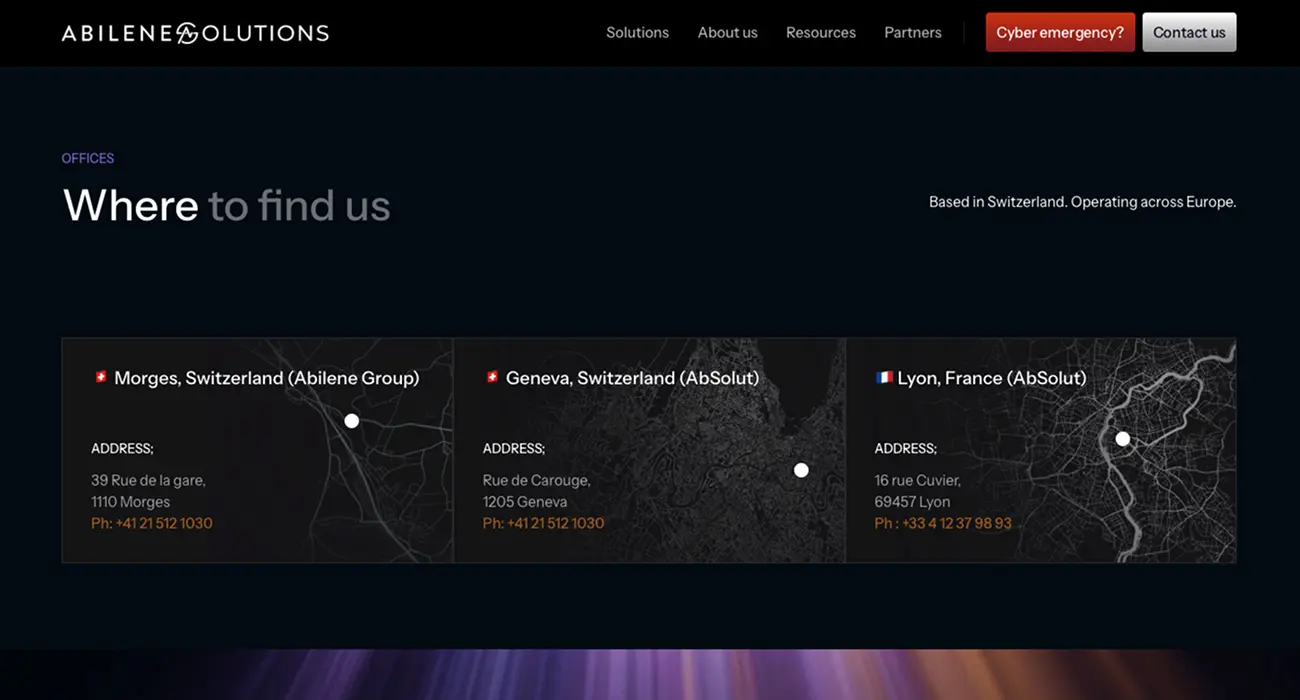Select the Morges map location marker
This screenshot has width=1300, height=700.
(351, 421)
